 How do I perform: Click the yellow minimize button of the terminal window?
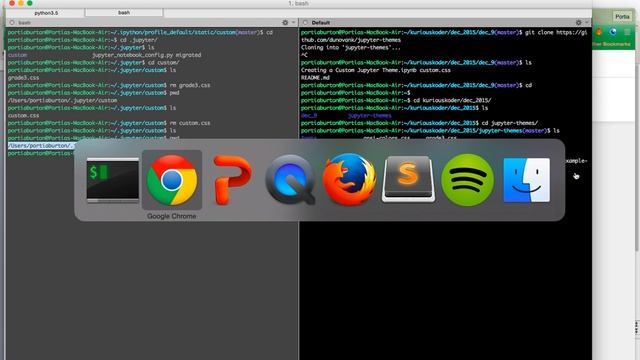(21, 3)
